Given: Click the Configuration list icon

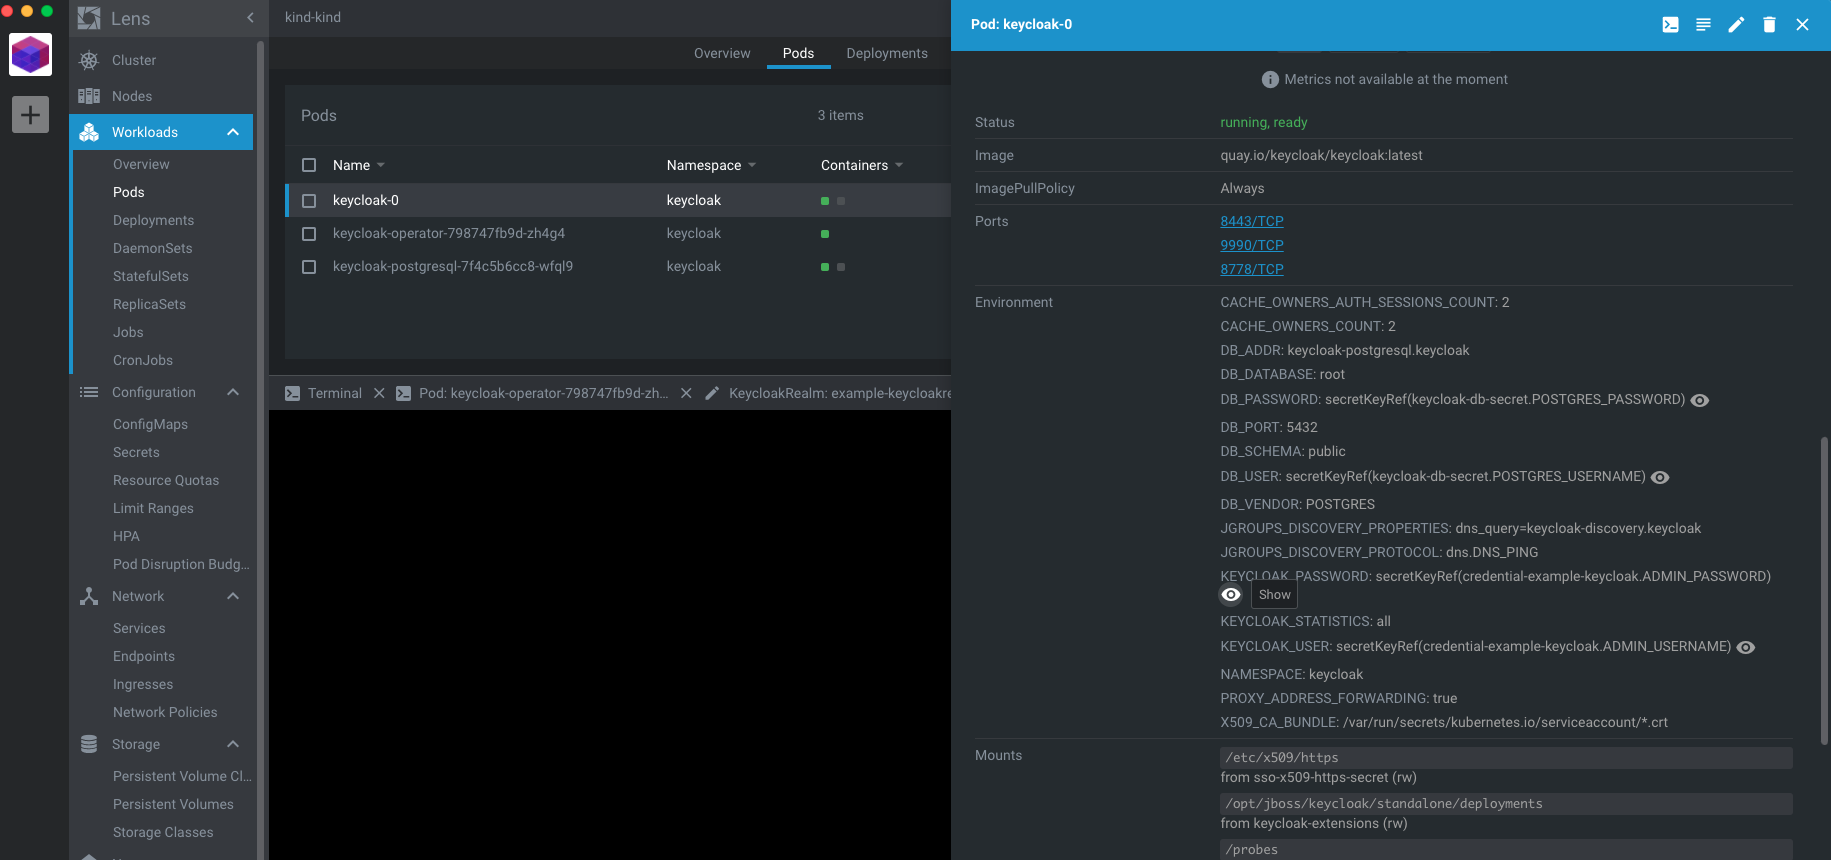Looking at the screenshot, I should coord(89,392).
